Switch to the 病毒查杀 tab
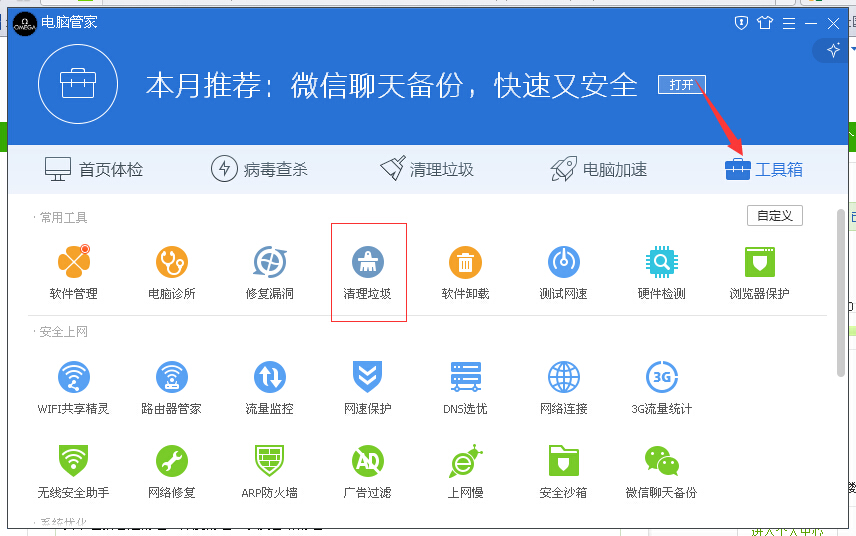856x536 pixels. tap(259, 169)
